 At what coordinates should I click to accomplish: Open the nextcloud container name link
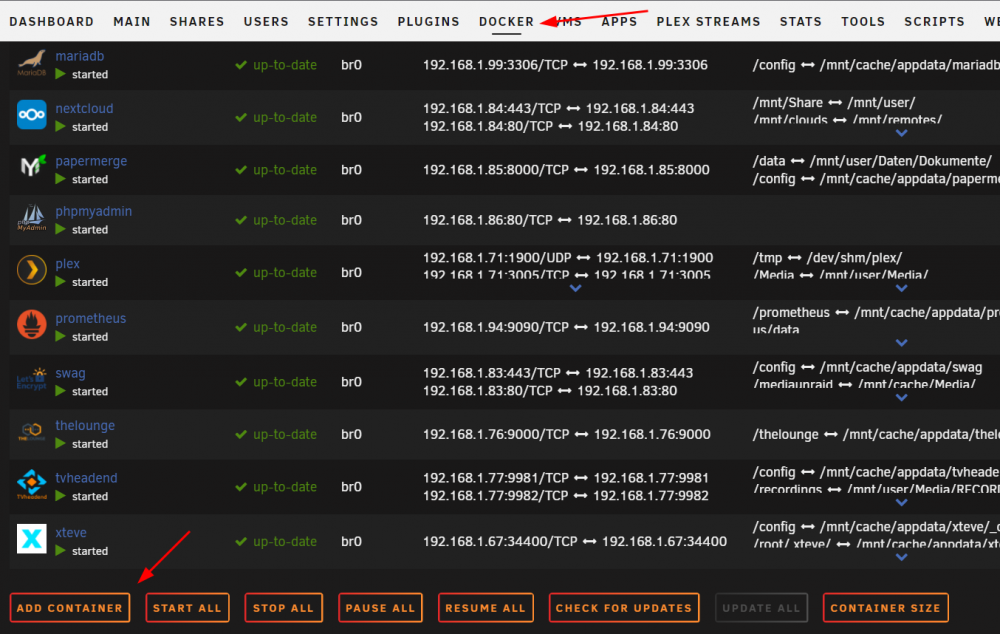84,108
